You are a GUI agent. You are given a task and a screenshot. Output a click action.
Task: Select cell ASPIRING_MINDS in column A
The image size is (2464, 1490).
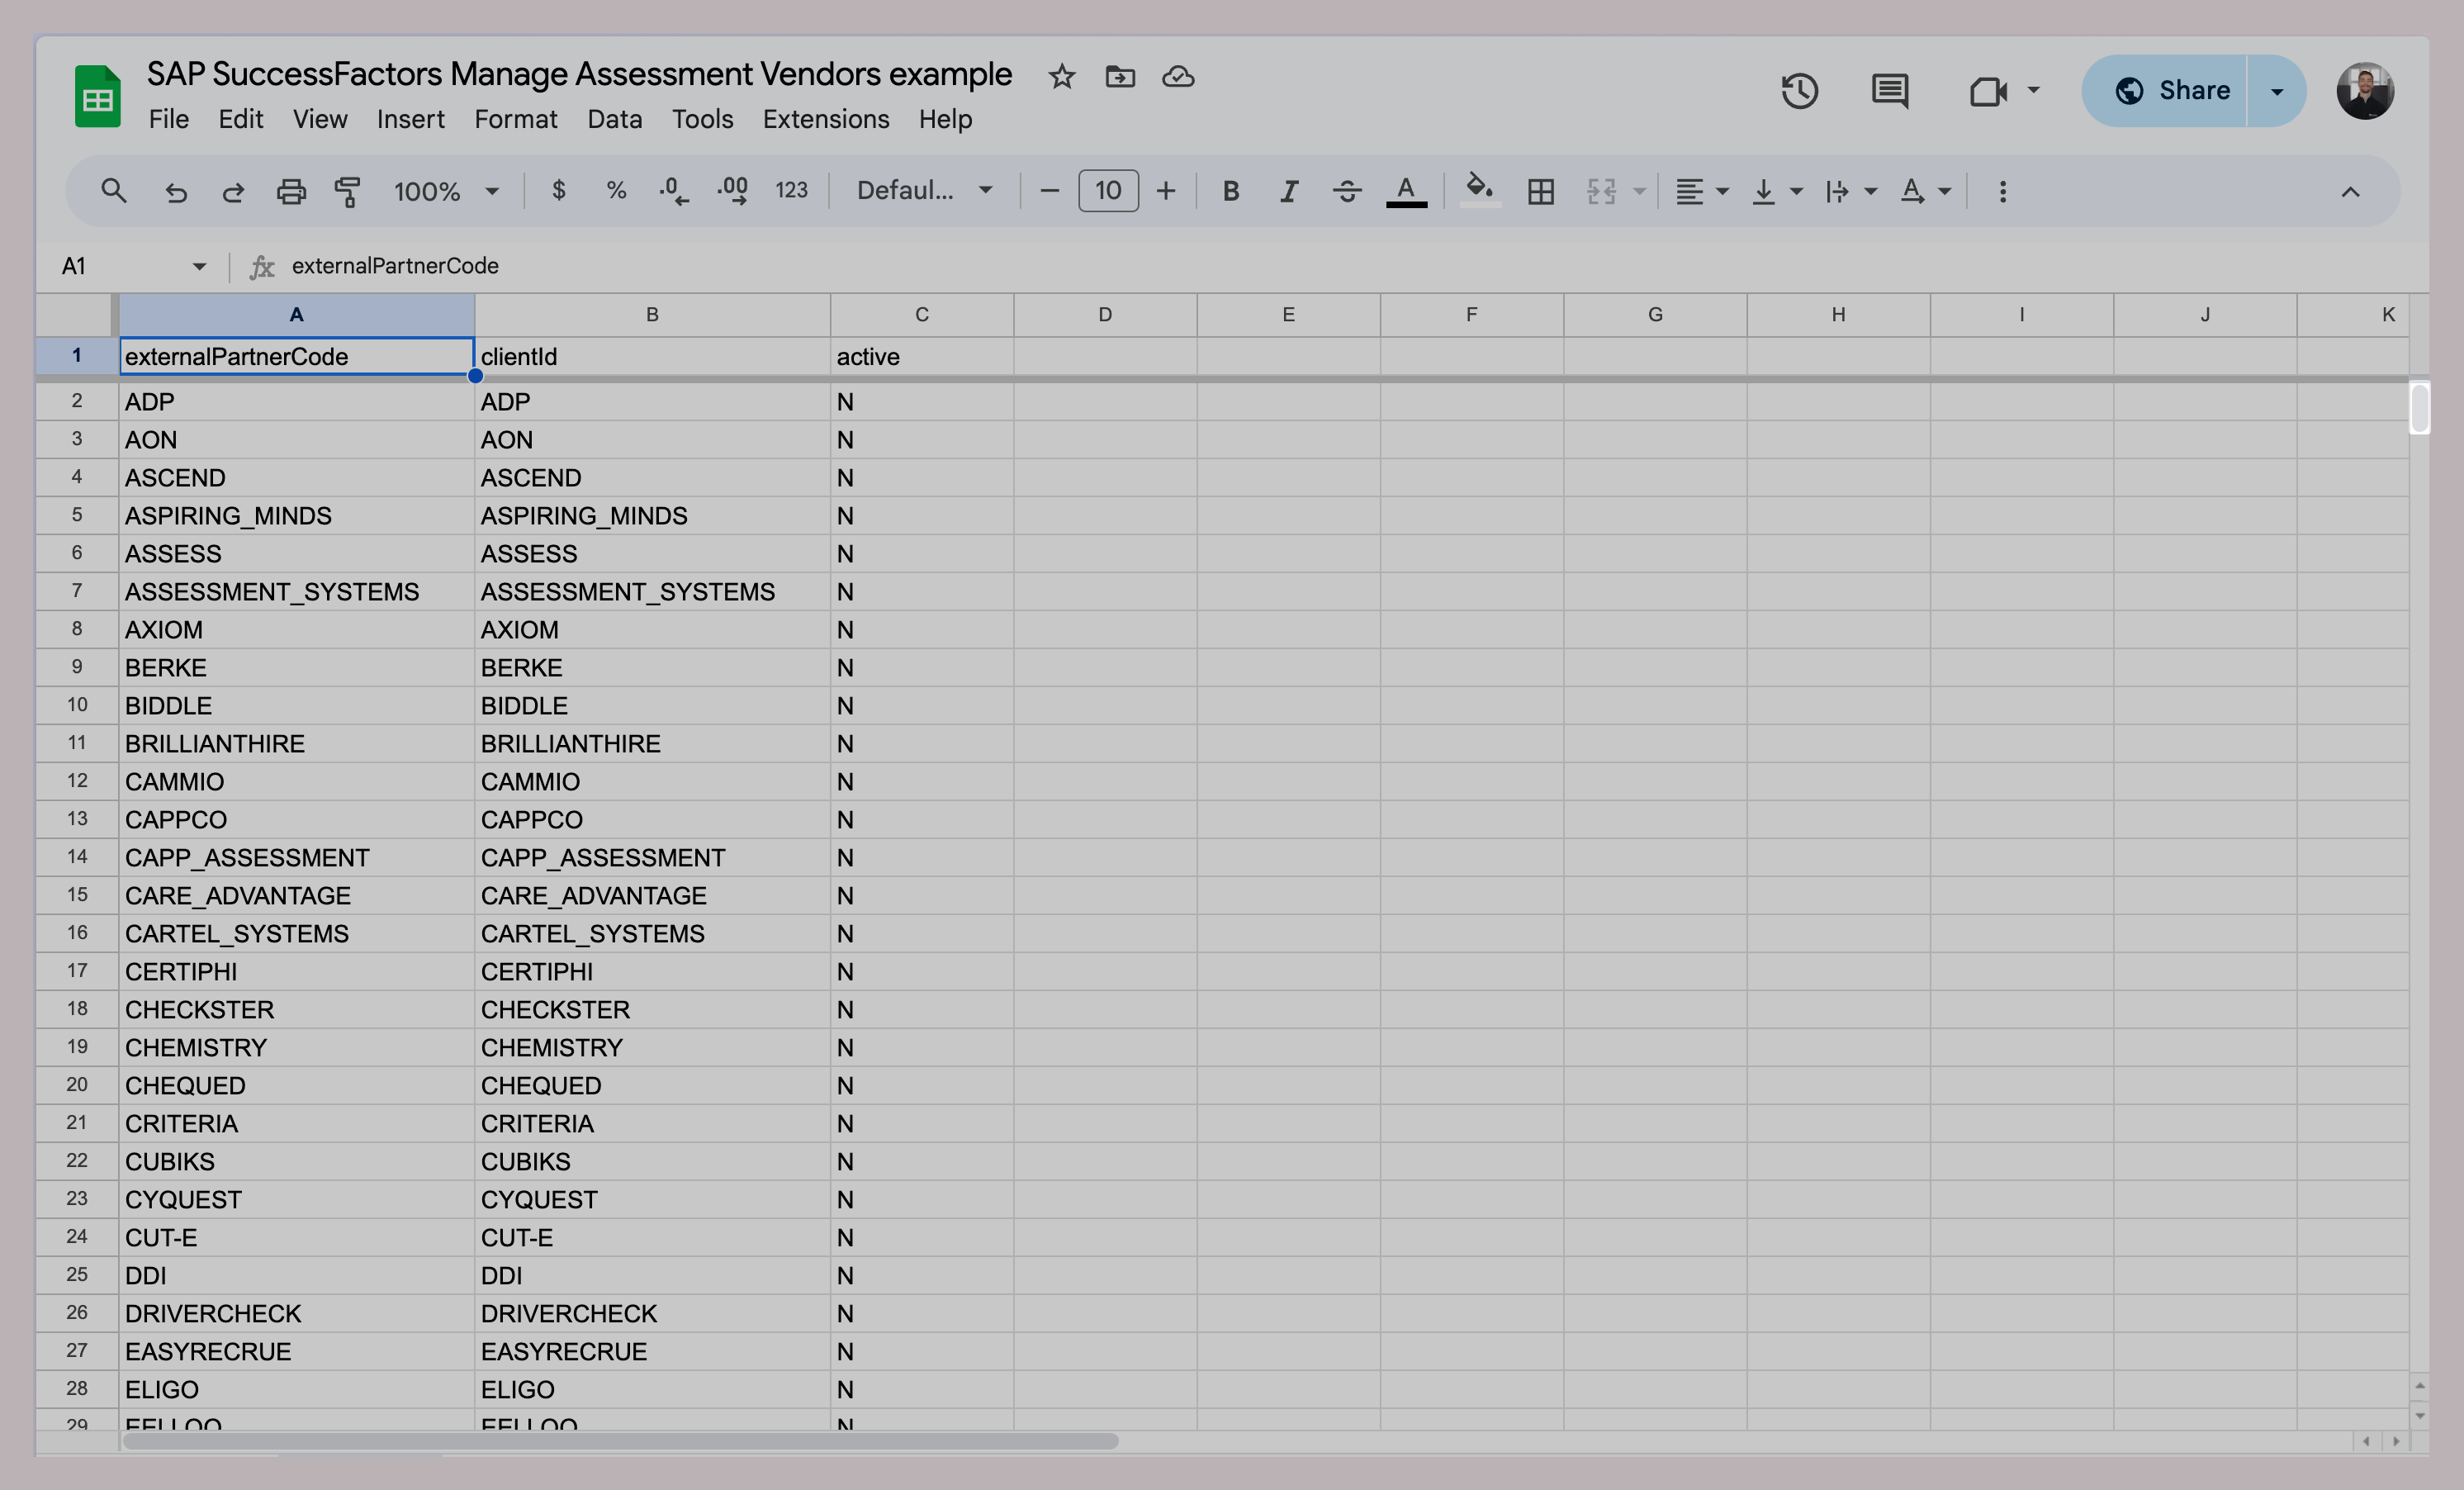[x=296, y=515]
